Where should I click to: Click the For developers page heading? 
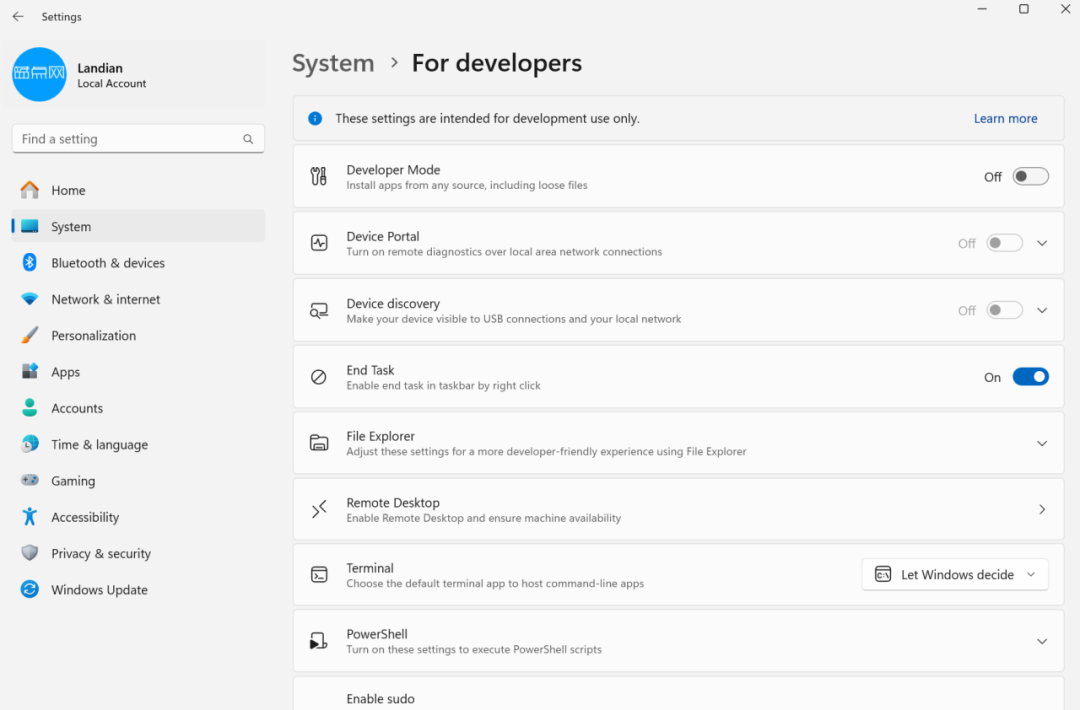[x=497, y=63]
